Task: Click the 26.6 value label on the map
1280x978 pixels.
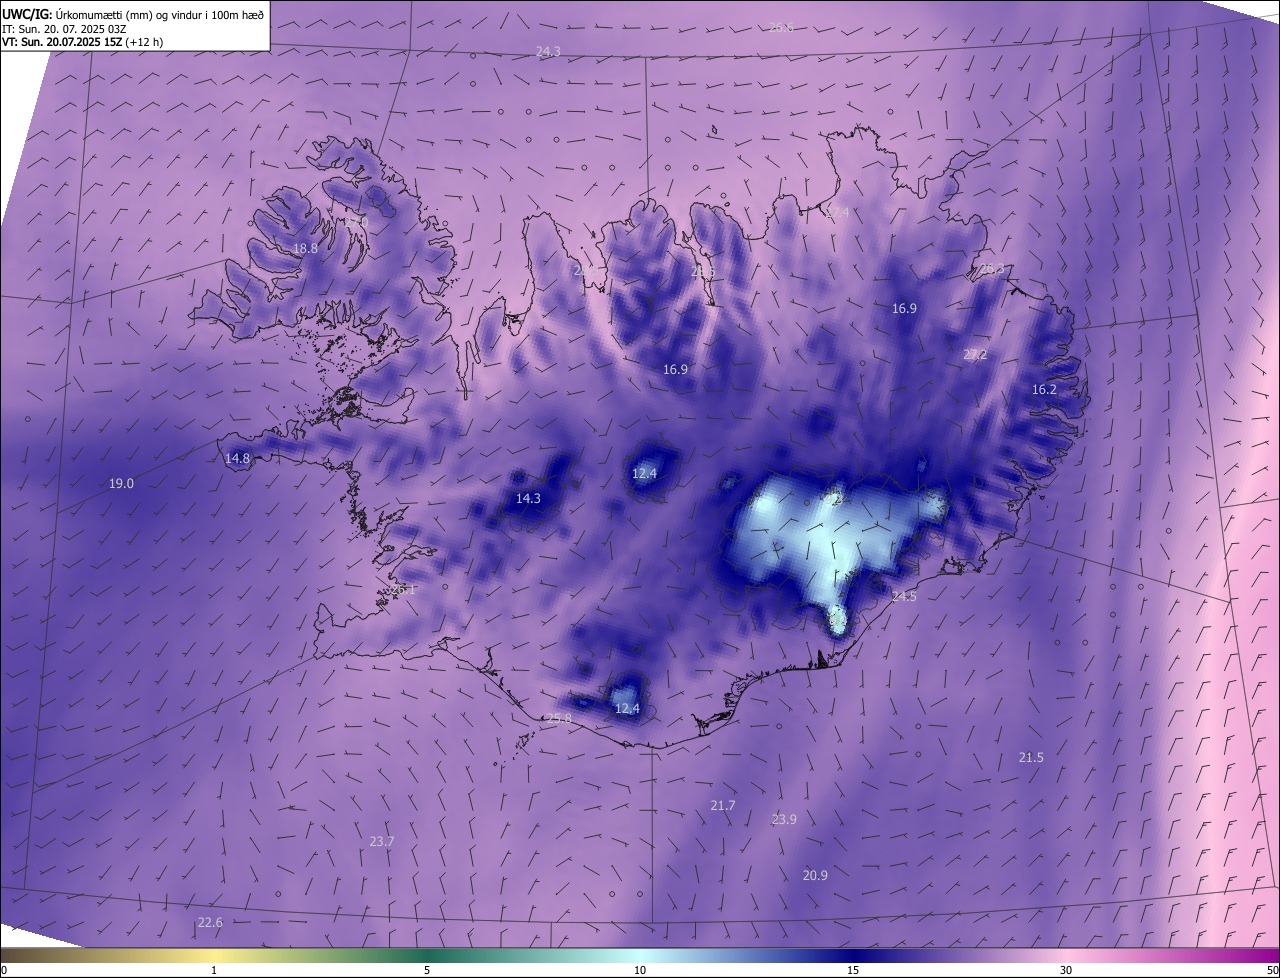Action: click(x=781, y=27)
